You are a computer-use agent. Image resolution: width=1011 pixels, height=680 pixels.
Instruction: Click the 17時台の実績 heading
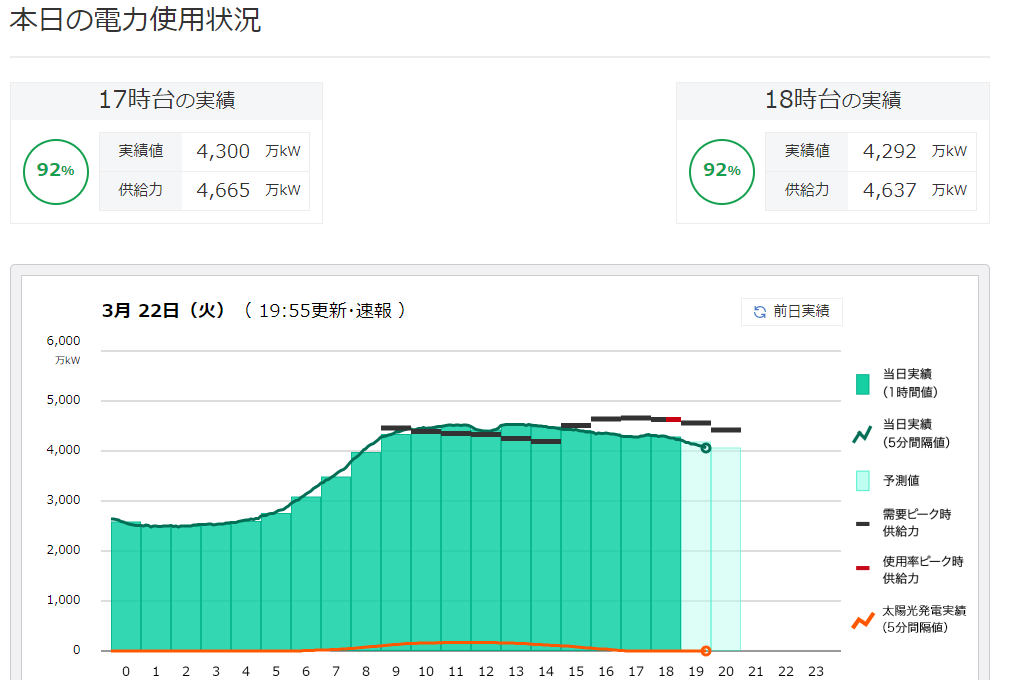click(x=167, y=100)
